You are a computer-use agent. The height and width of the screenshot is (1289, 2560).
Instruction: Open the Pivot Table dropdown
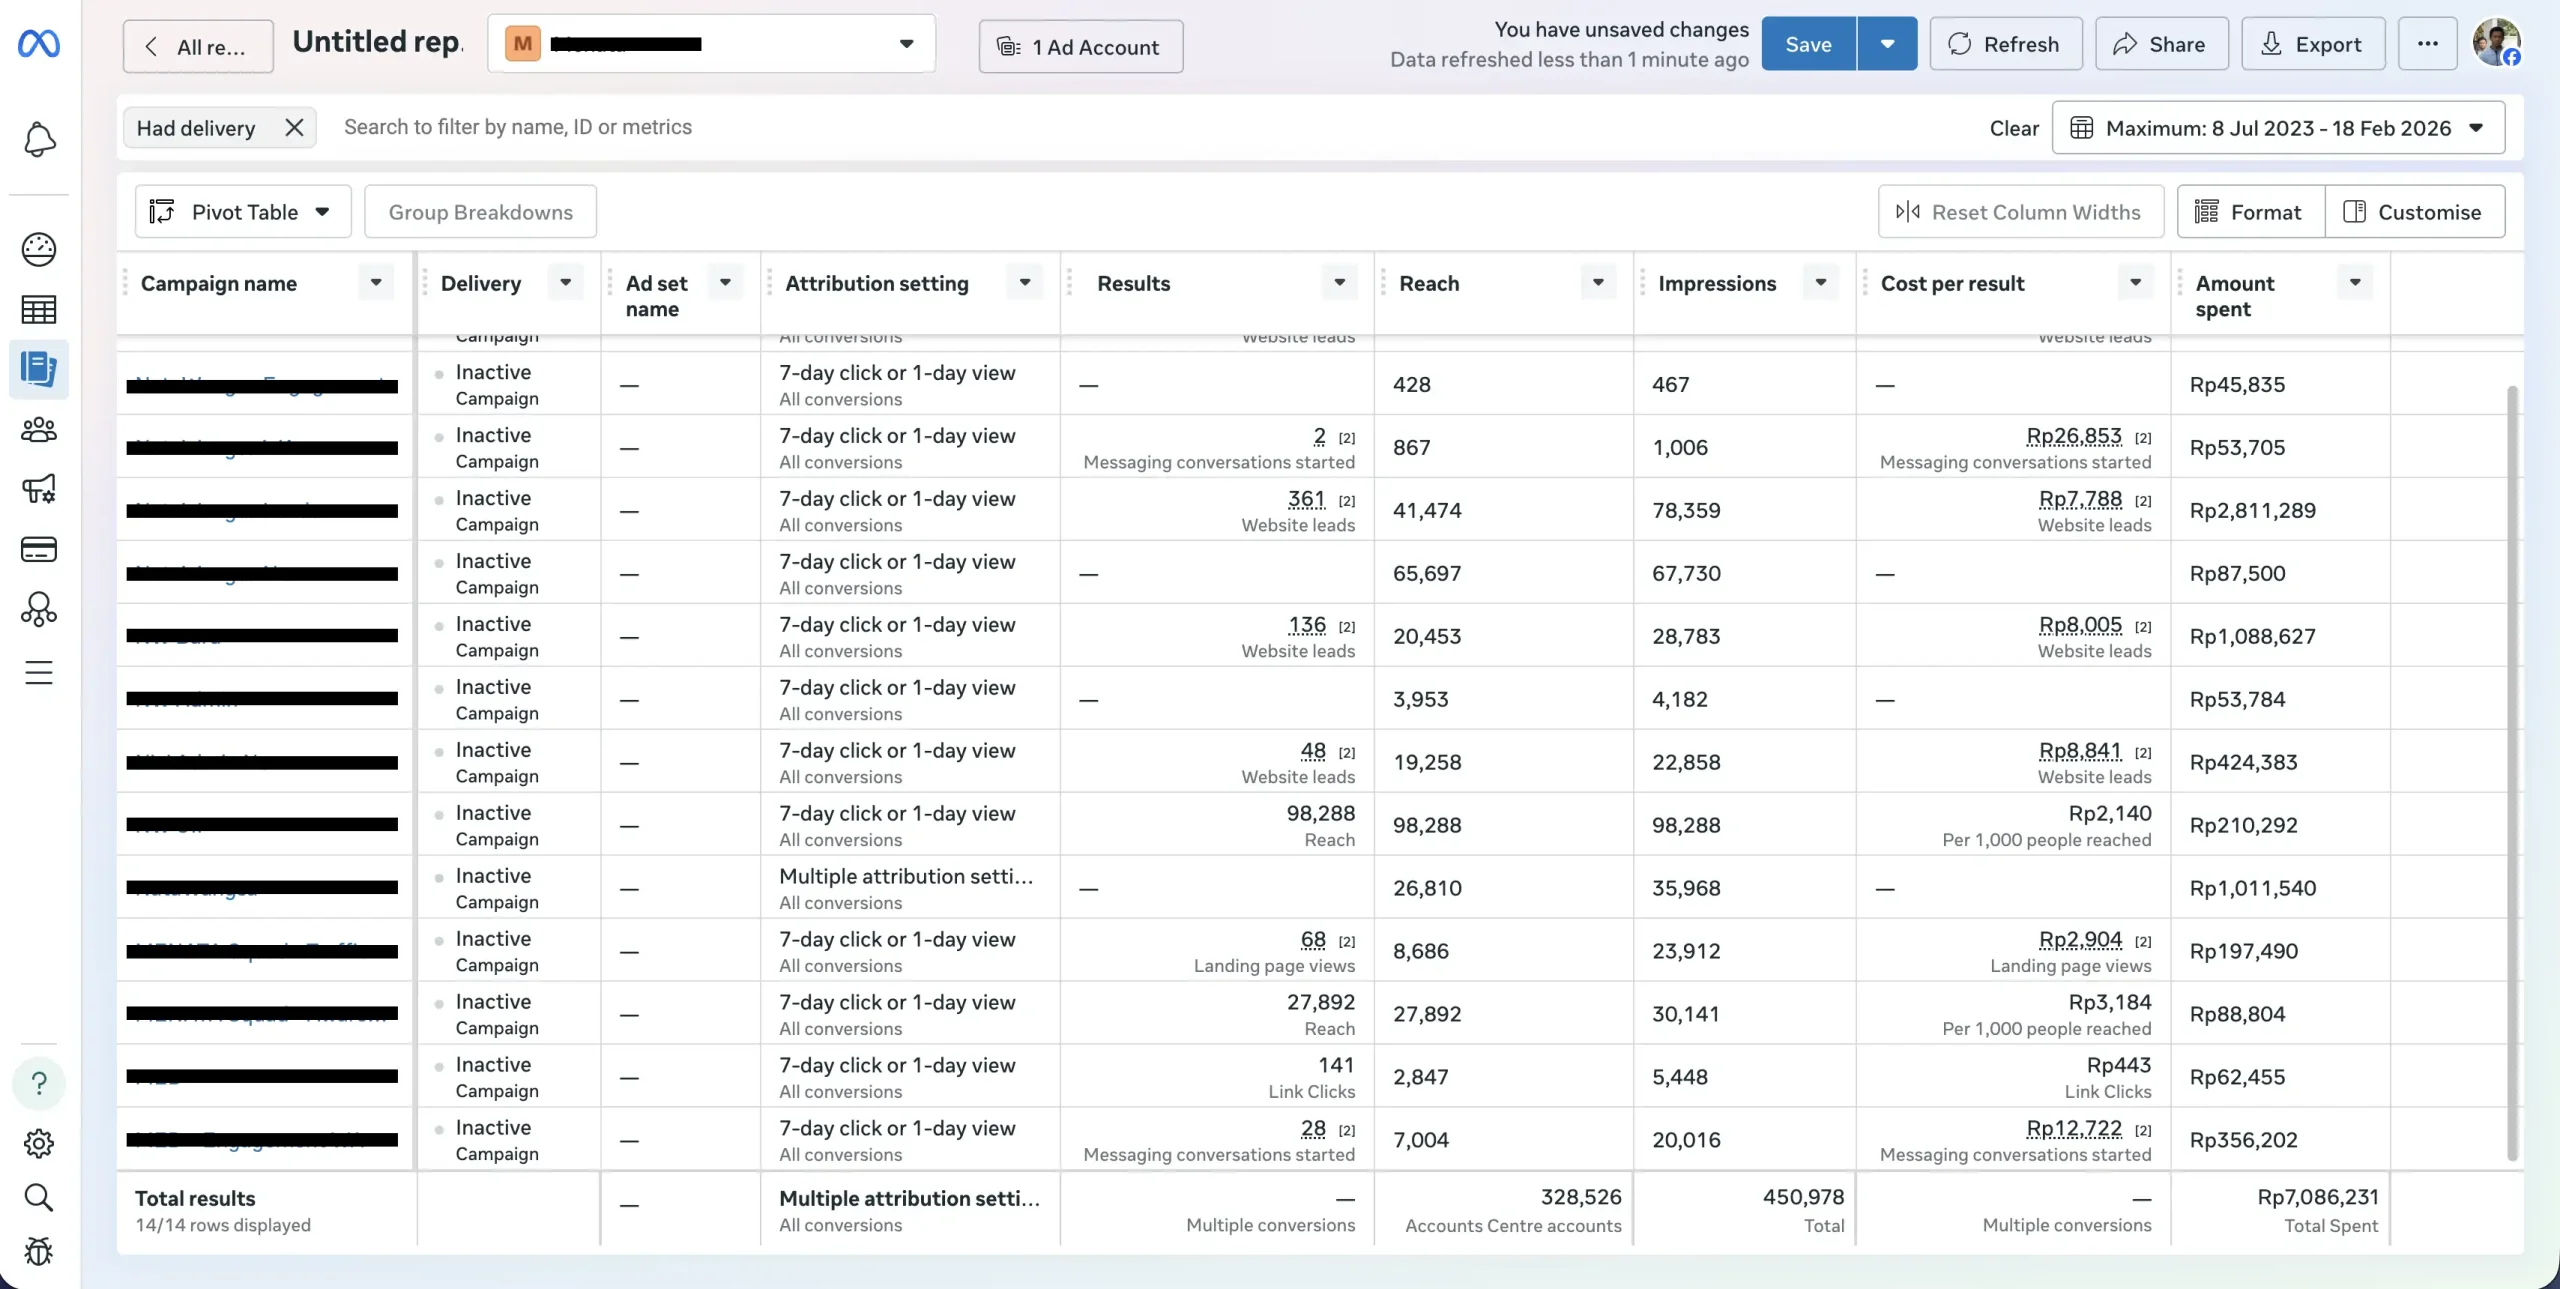(x=243, y=212)
